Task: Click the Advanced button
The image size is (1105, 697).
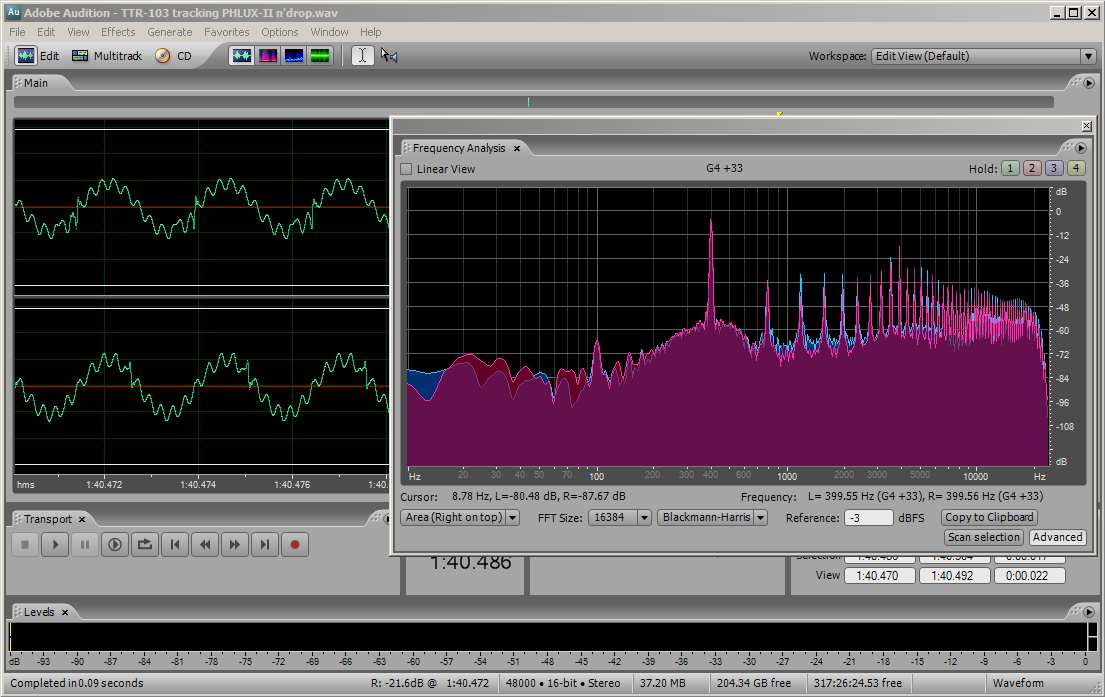Action: [1057, 537]
